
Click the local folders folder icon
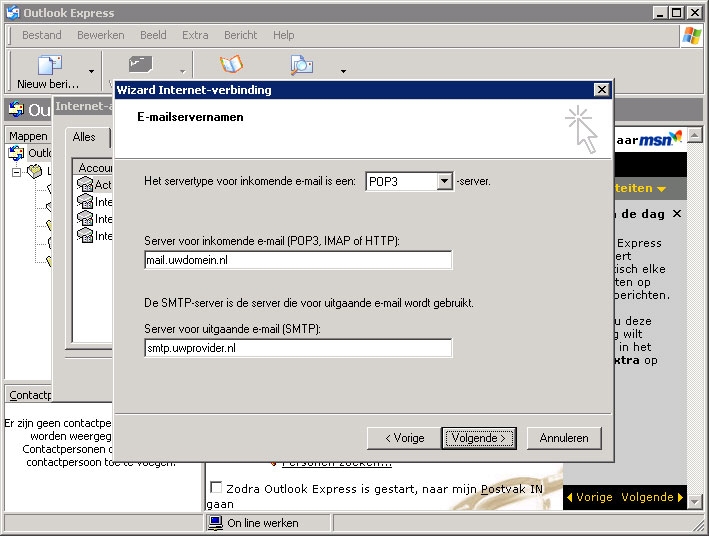coord(34,171)
